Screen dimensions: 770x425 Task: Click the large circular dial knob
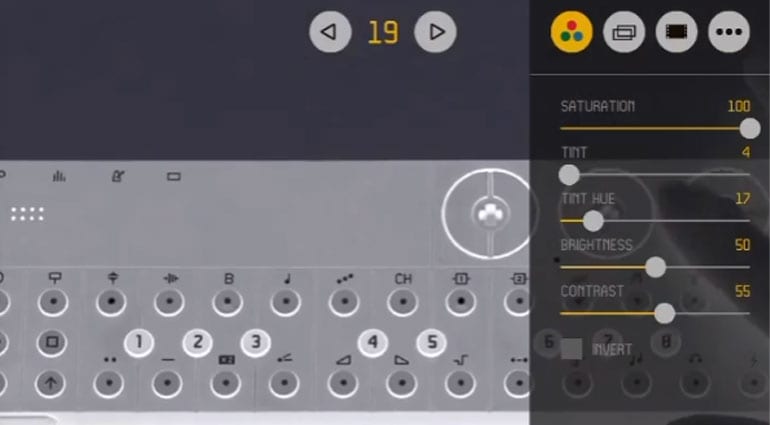click(490, 214)
